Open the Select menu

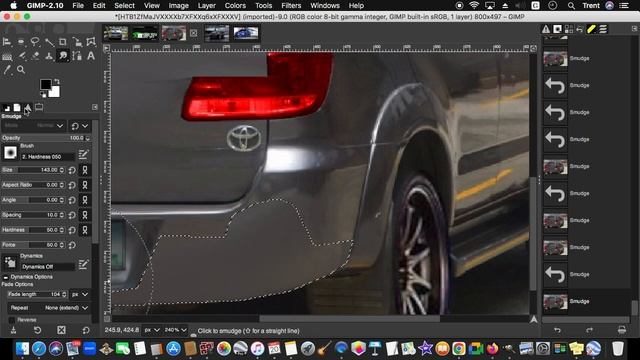(124, 6)
